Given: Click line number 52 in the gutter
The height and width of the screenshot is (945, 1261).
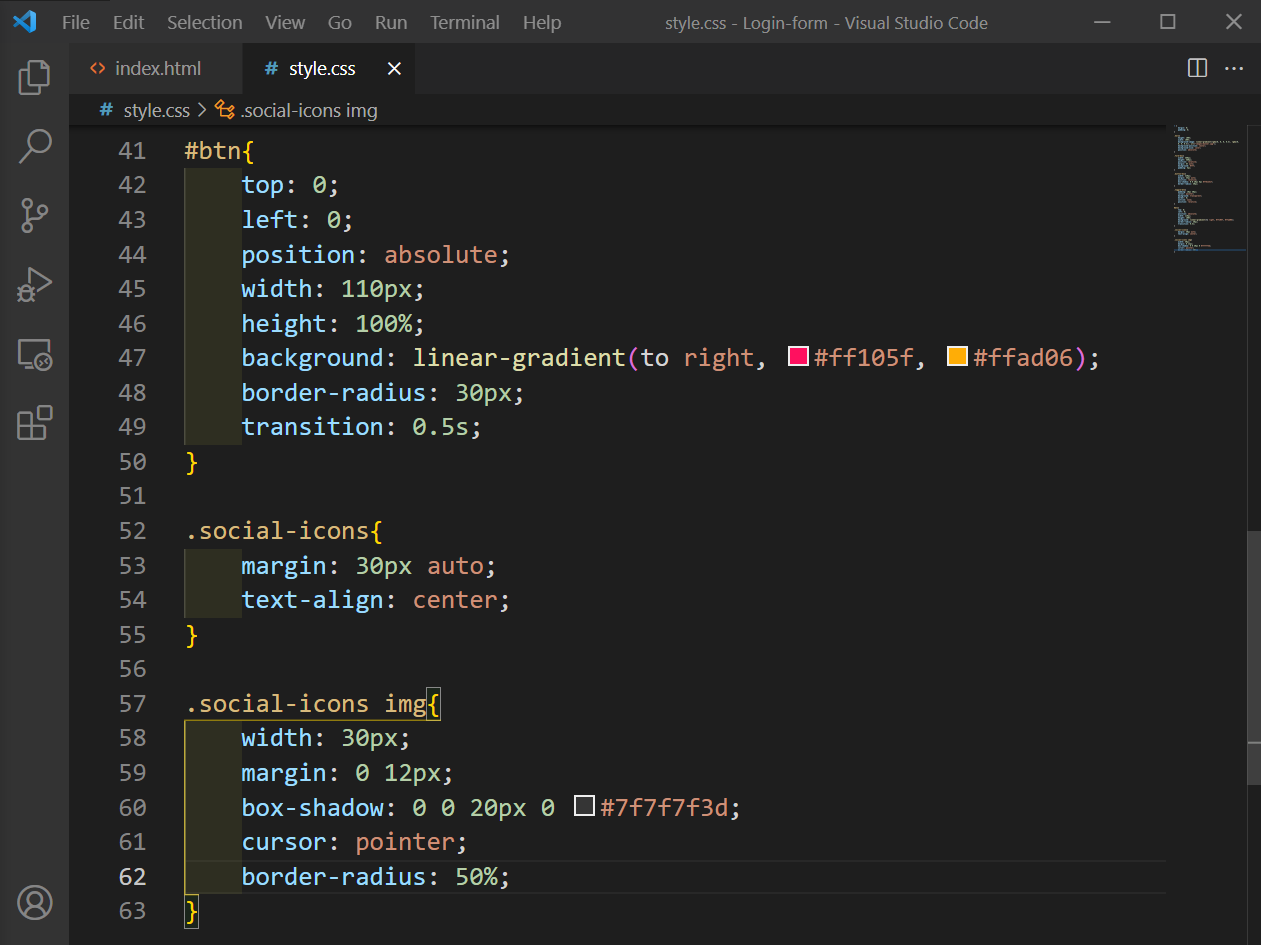Looking at the screenshot, I should tap(132, 530).
